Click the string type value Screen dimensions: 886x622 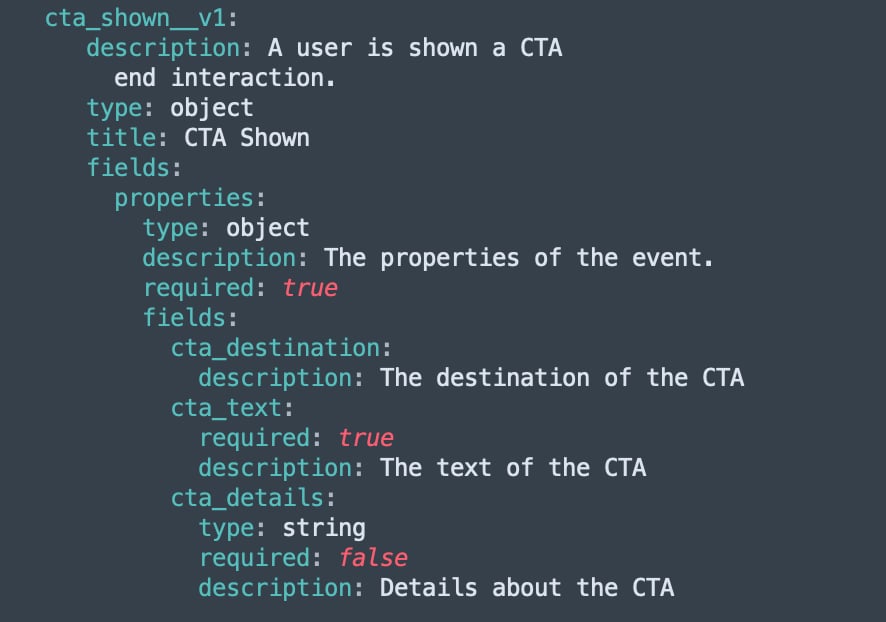pos(324,529)
